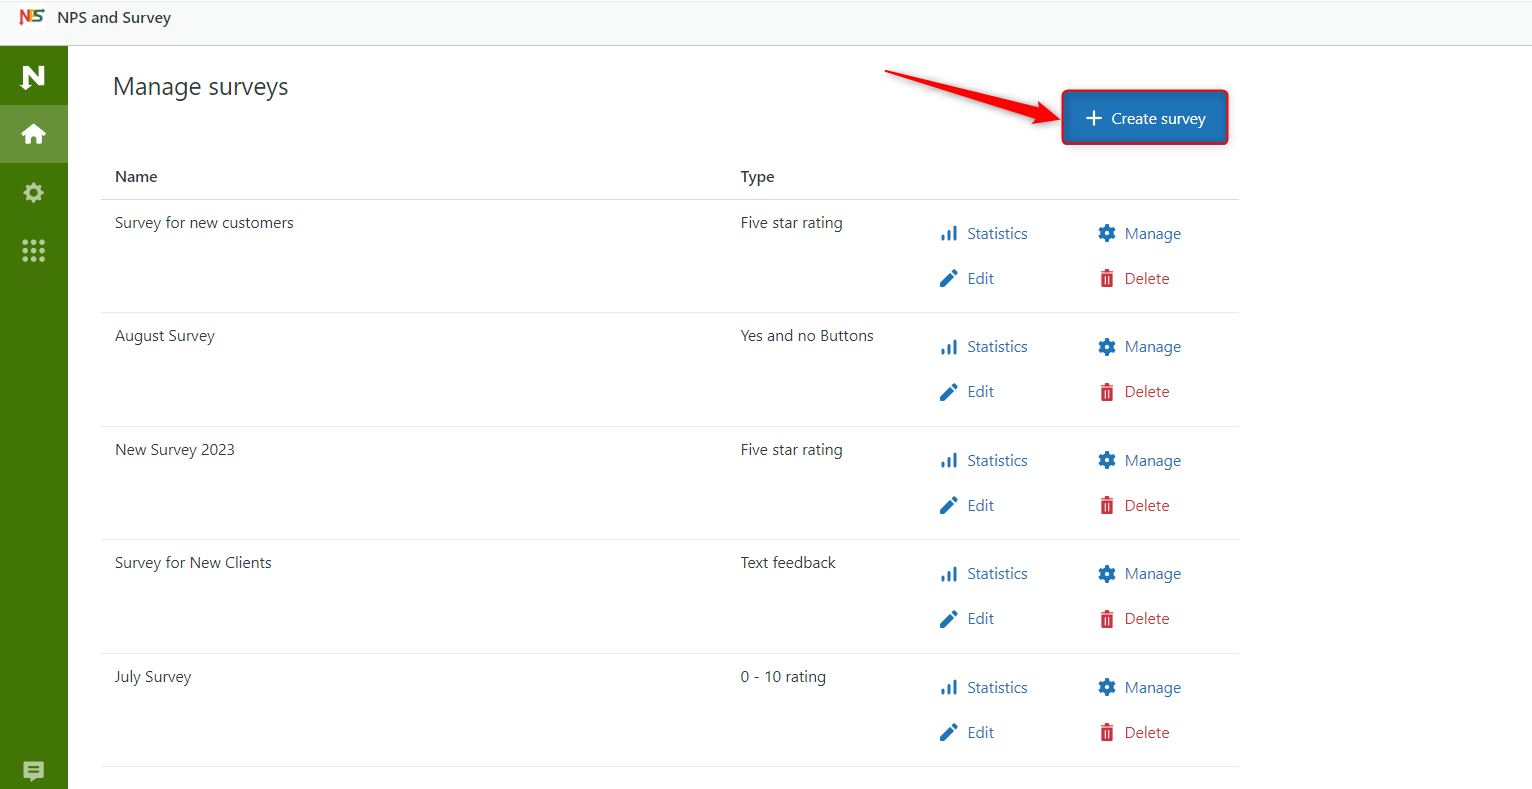Select the pencil icon for New Survey 2023
Screen dimensions: 1532x789
point(948,504)
